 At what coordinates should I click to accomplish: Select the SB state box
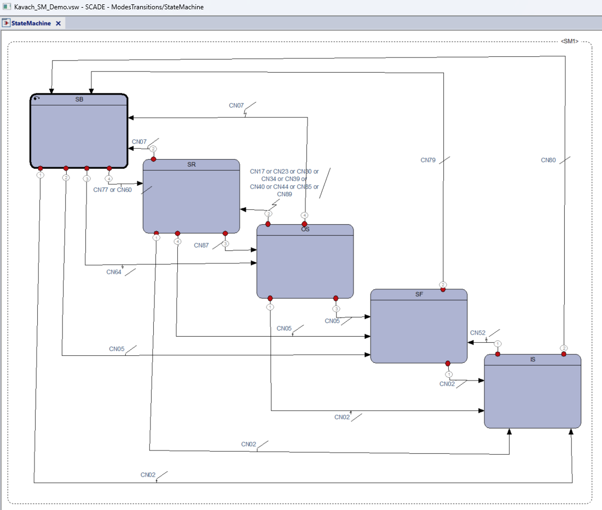point(79,131)
